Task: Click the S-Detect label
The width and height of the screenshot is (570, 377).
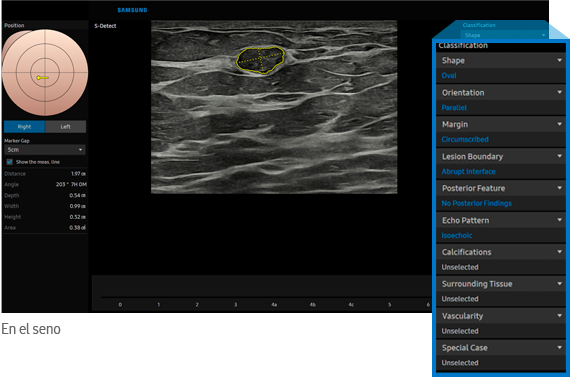Action: 105,26
